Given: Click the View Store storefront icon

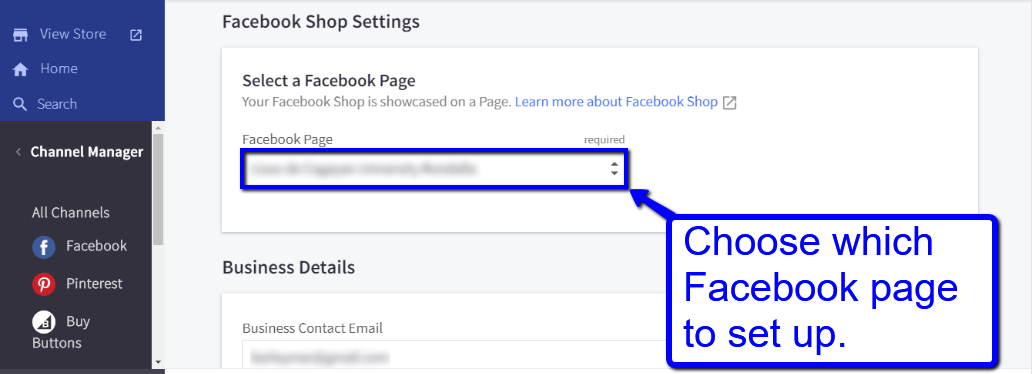Looking at the screenshot, I should click(20, 35).
